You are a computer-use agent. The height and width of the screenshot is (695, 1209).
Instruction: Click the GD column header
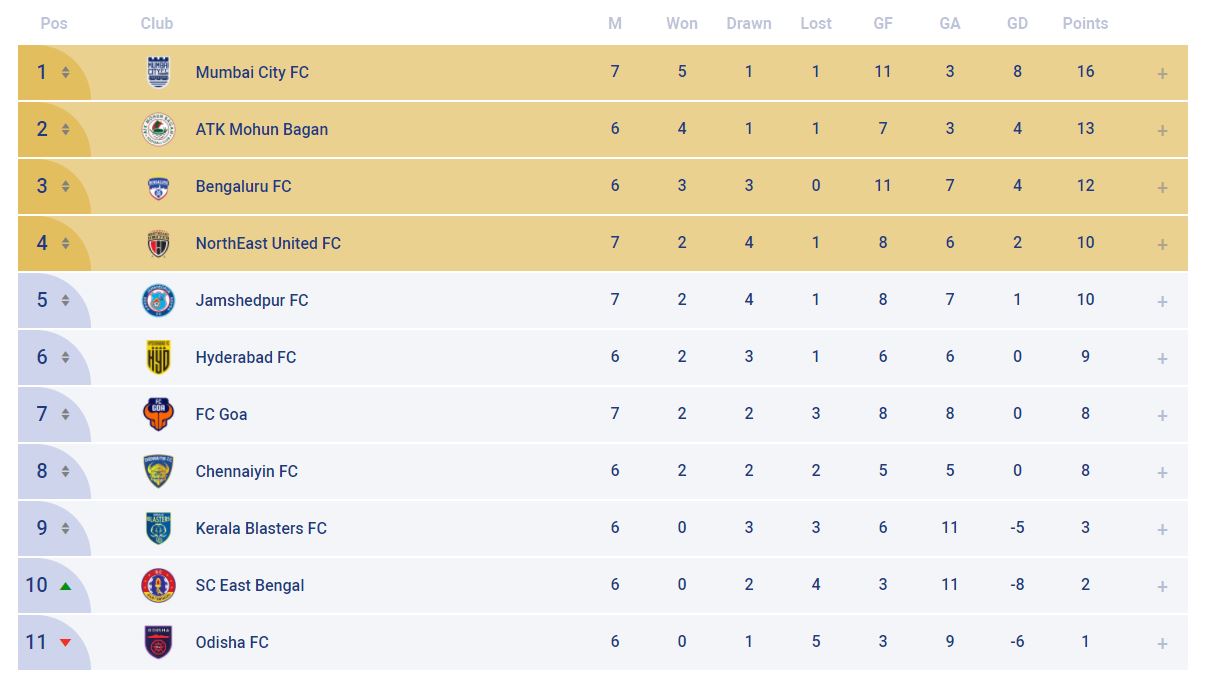(1017, 23)
